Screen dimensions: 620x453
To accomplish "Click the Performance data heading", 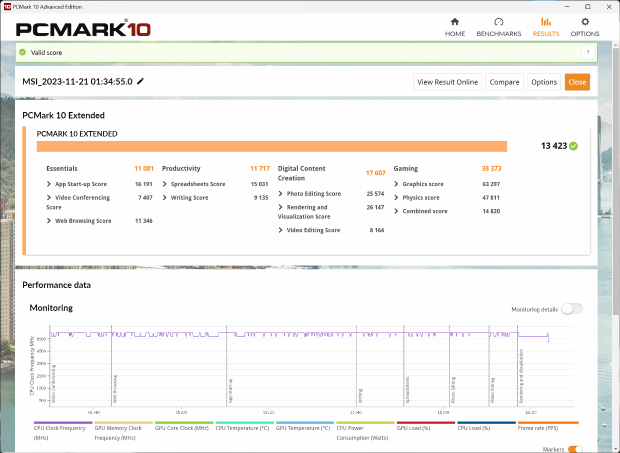I will point(57,285).
